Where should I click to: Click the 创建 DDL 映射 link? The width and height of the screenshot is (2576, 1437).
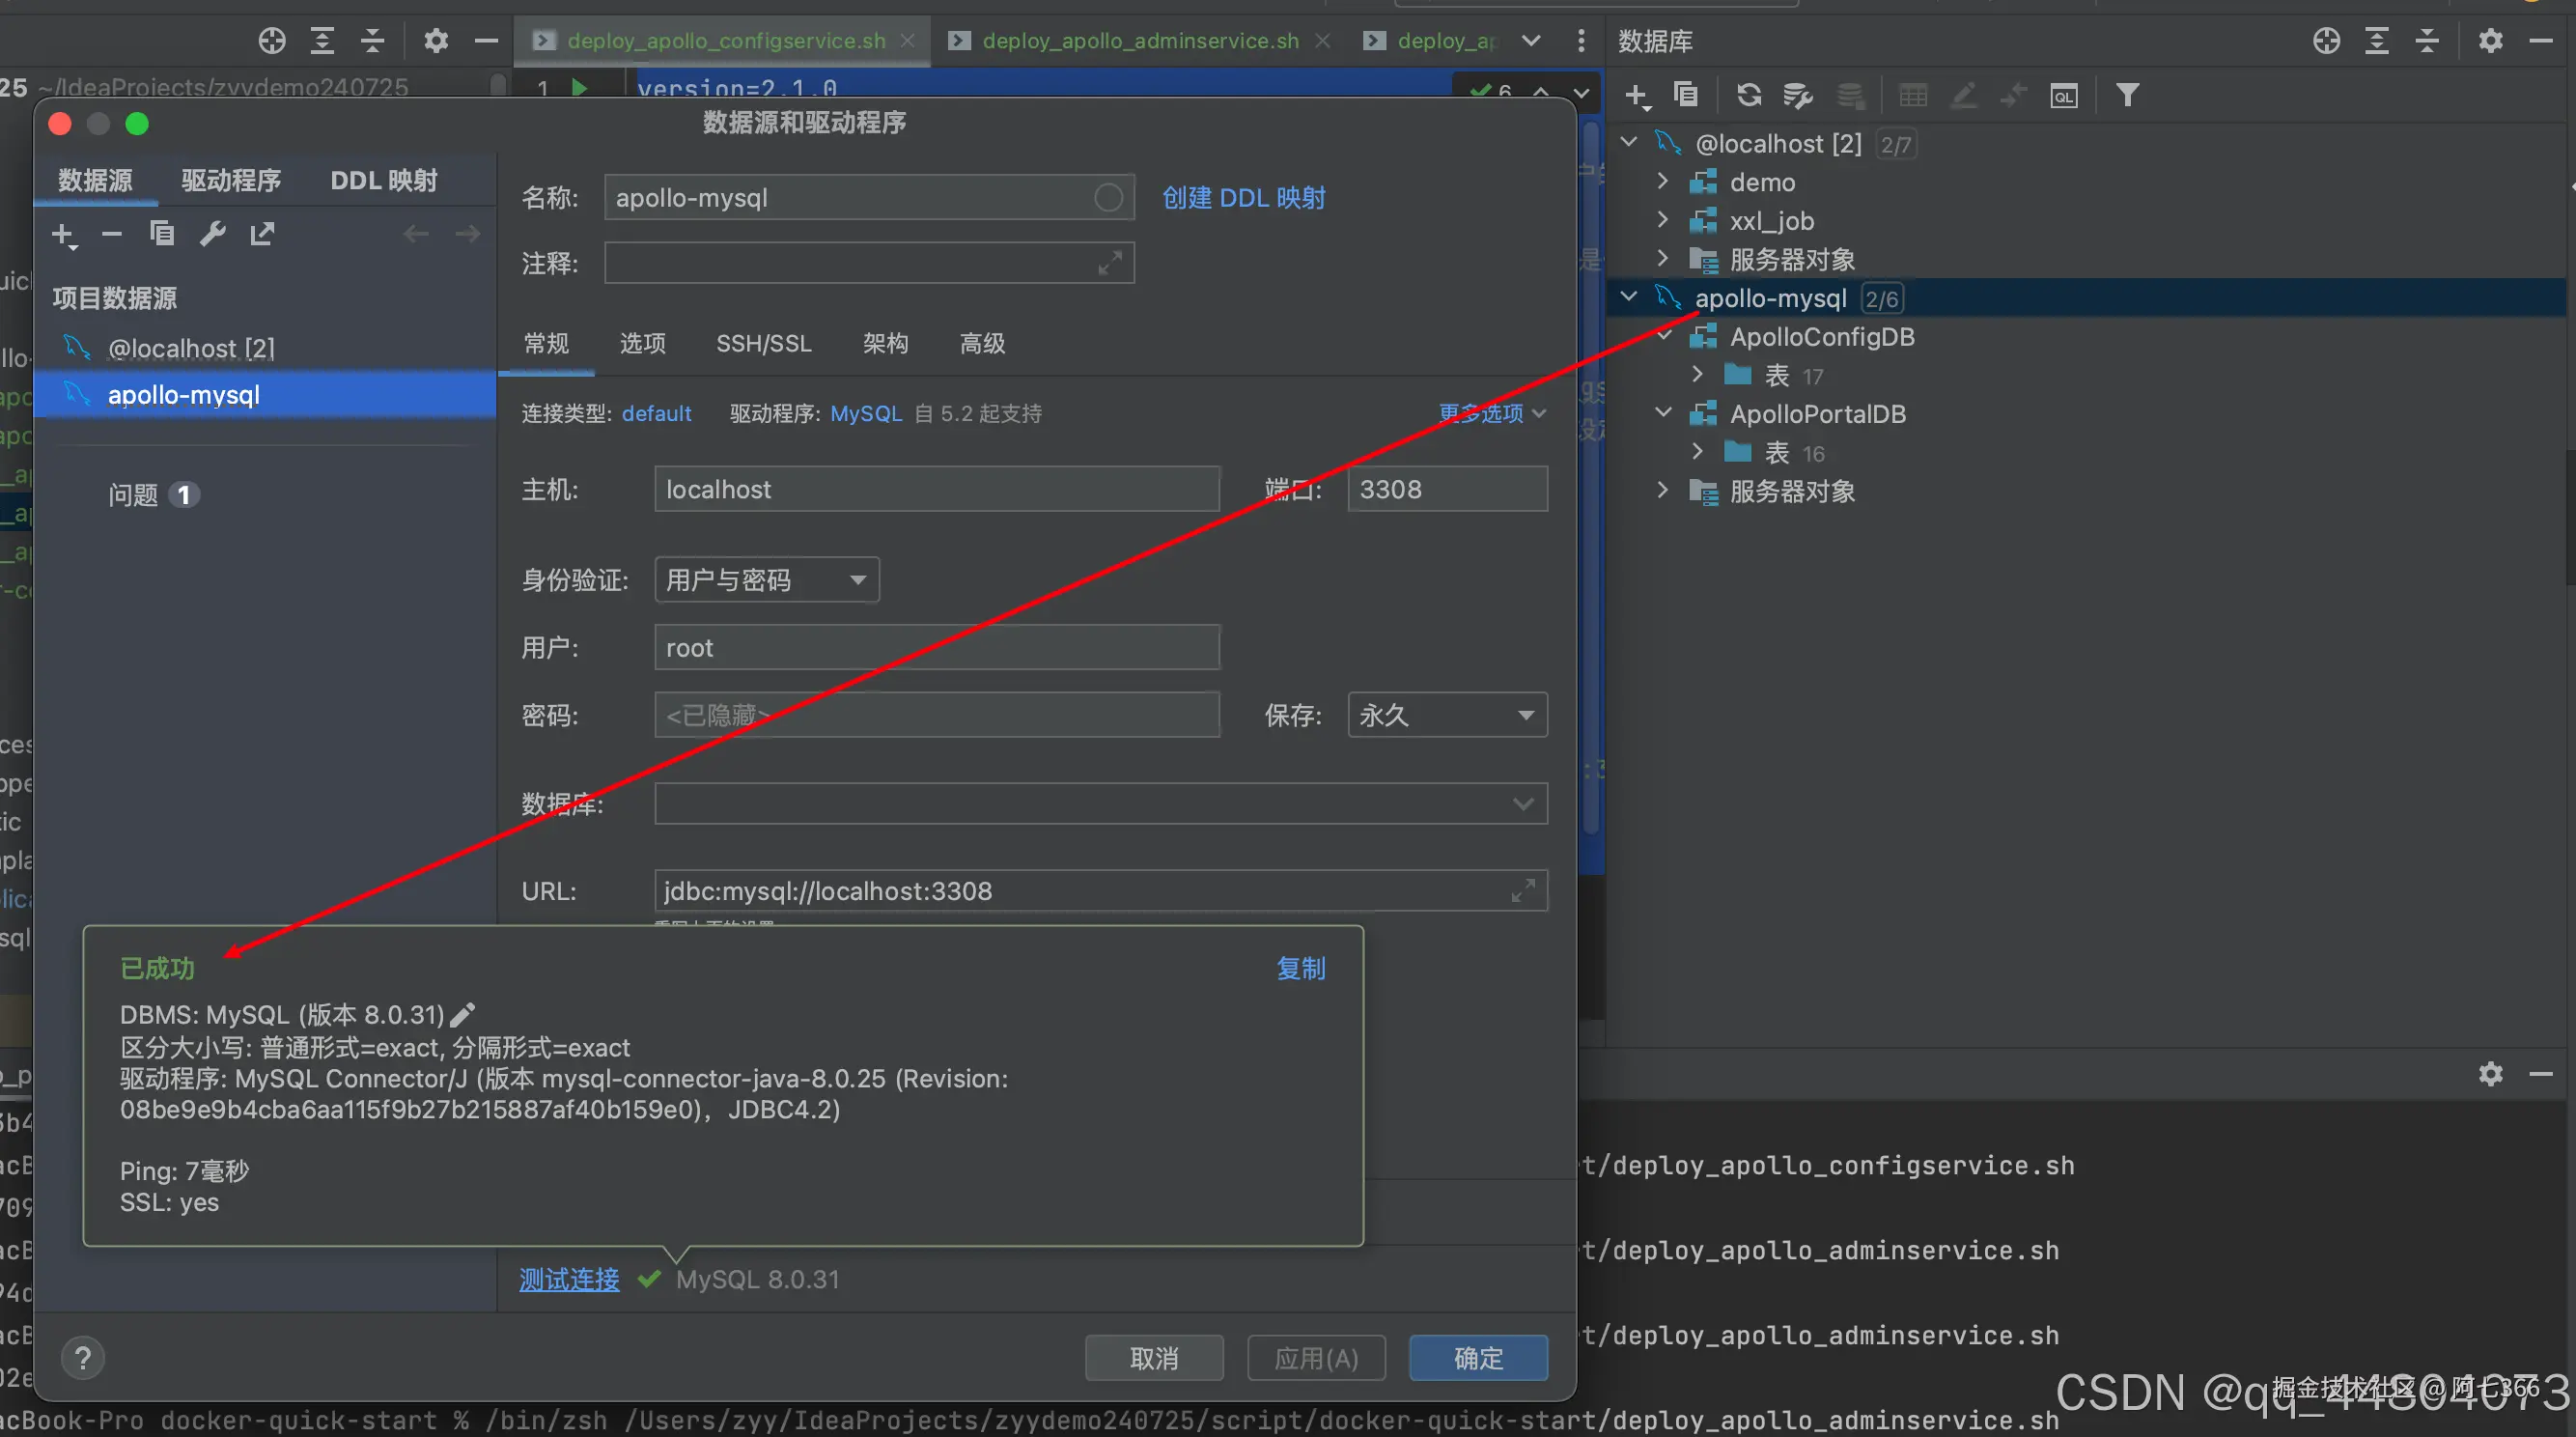coord(1243,198)
